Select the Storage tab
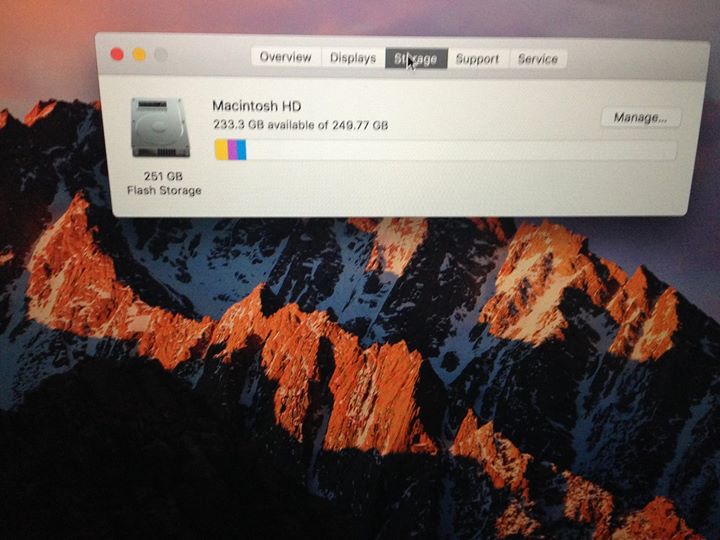The image size is (720, 540). coord(416,58)
